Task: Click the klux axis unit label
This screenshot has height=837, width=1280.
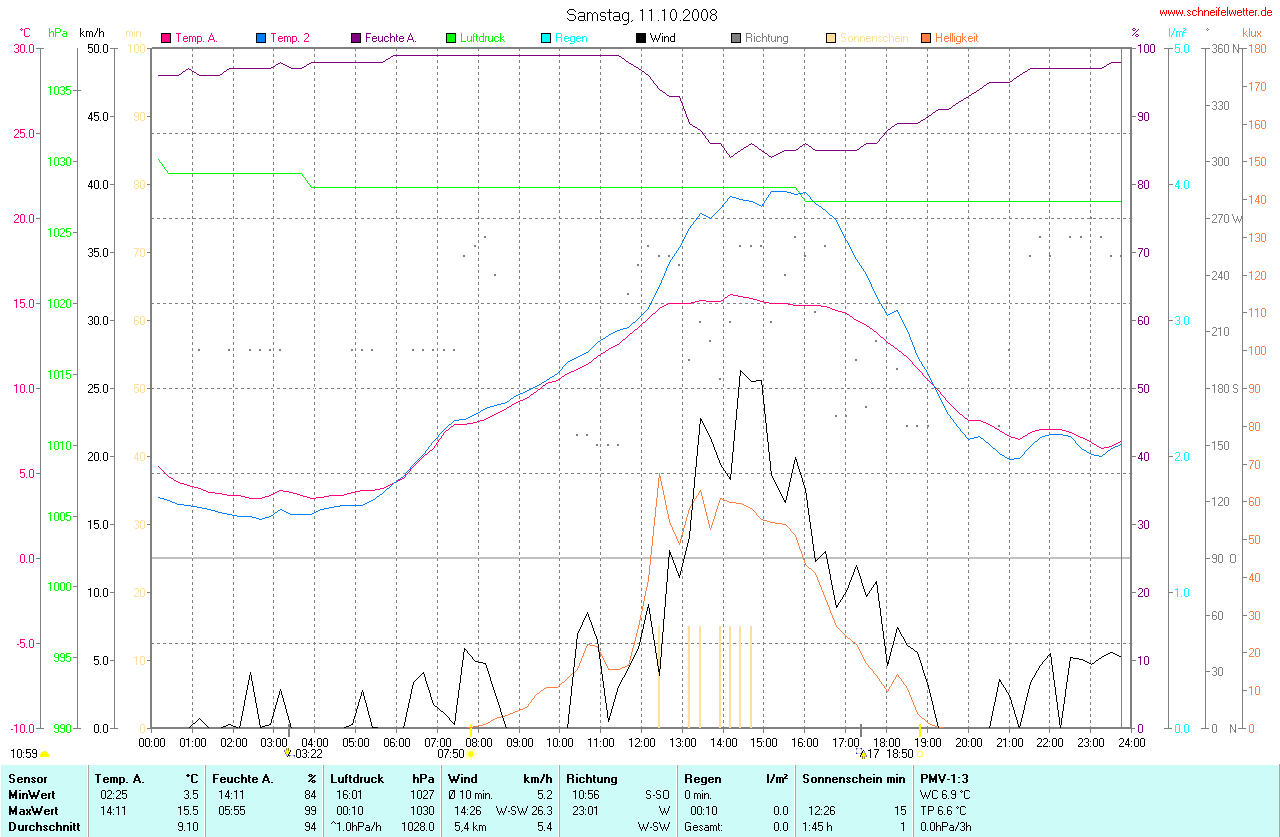Action: click(1251, 33)
